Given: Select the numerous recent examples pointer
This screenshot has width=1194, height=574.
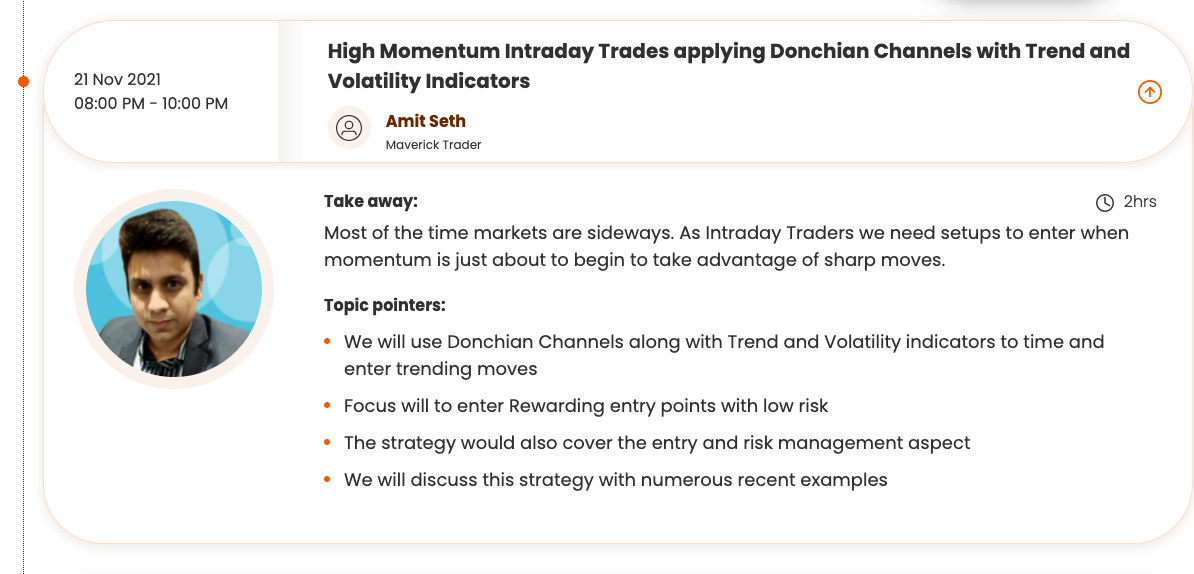Looking at the screenshot, I should coord(615,480).
